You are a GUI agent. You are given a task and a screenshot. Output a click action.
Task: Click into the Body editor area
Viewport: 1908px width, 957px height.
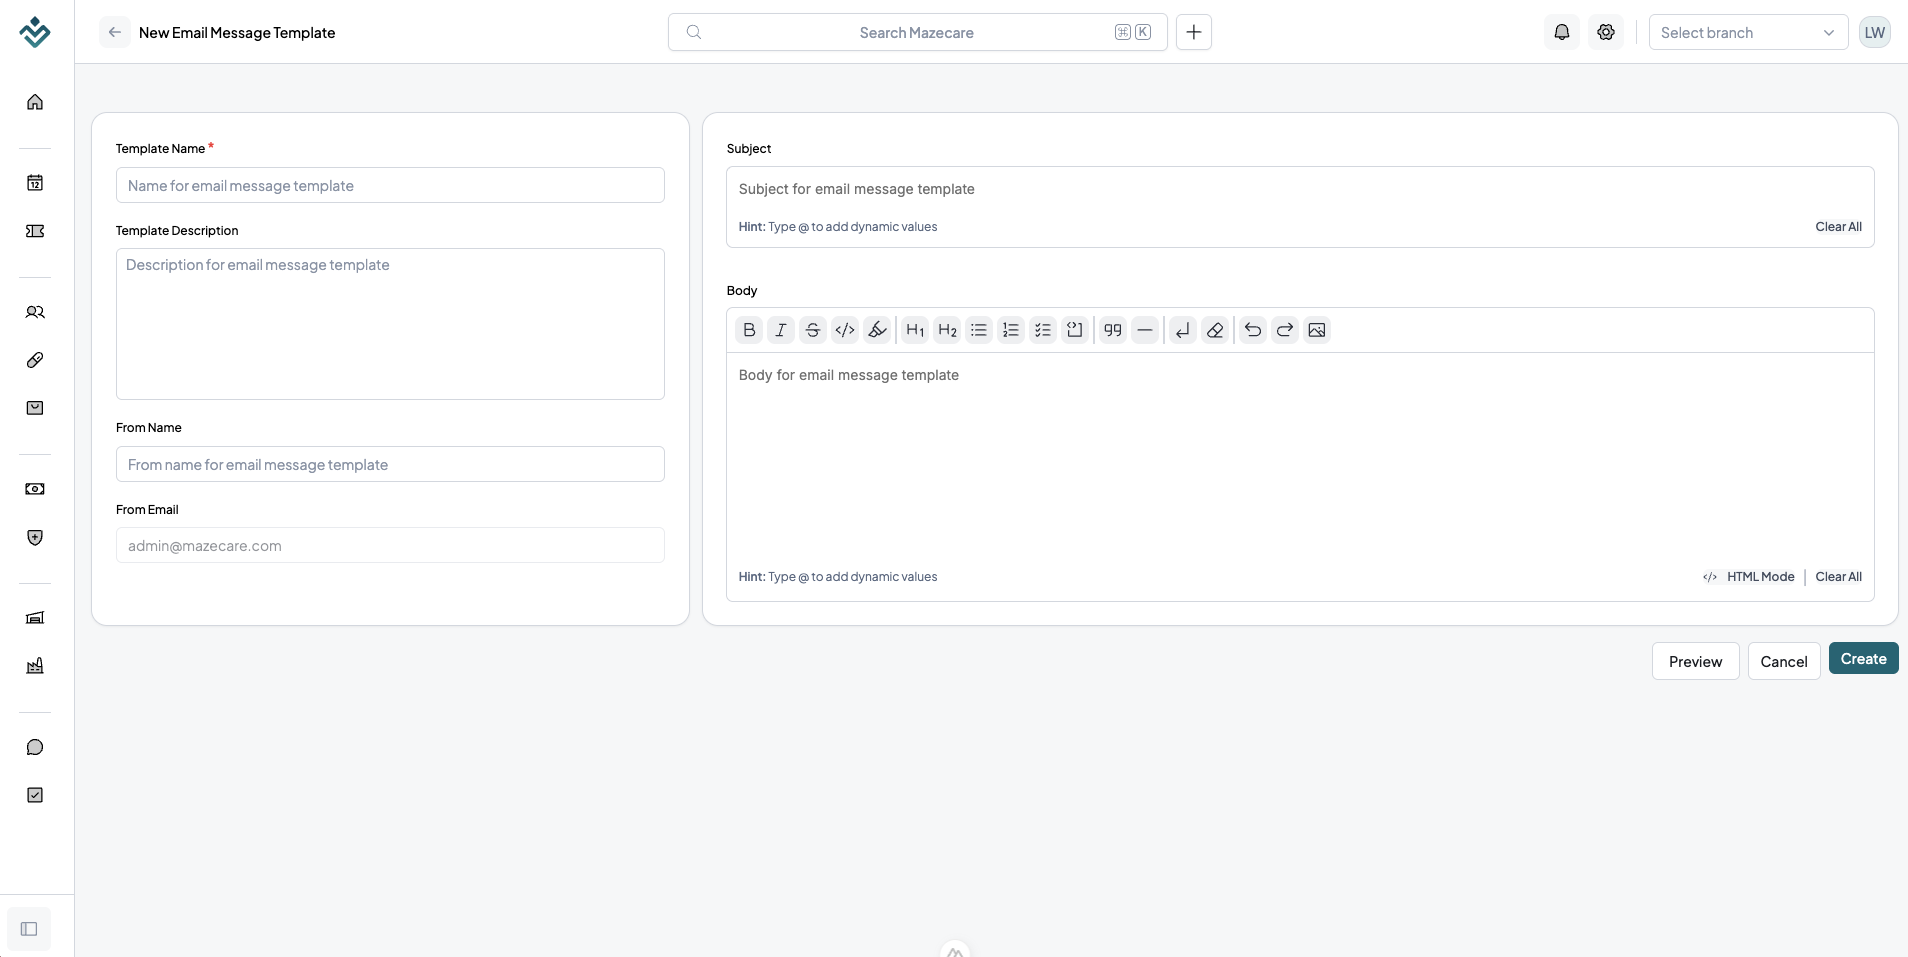[1300, 458]
